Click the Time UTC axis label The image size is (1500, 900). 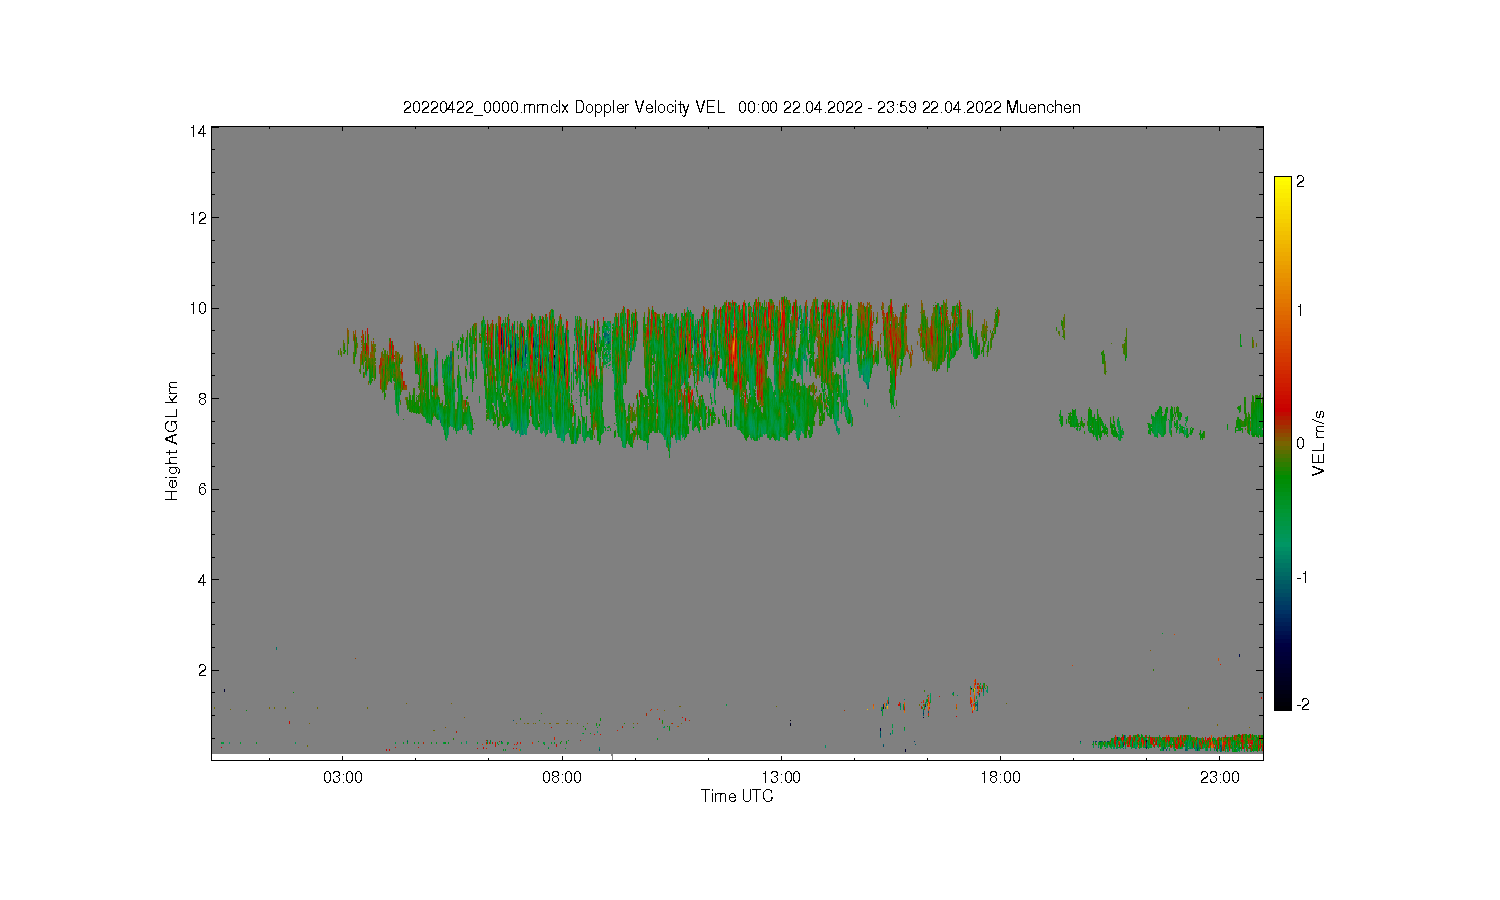[737, 797]
